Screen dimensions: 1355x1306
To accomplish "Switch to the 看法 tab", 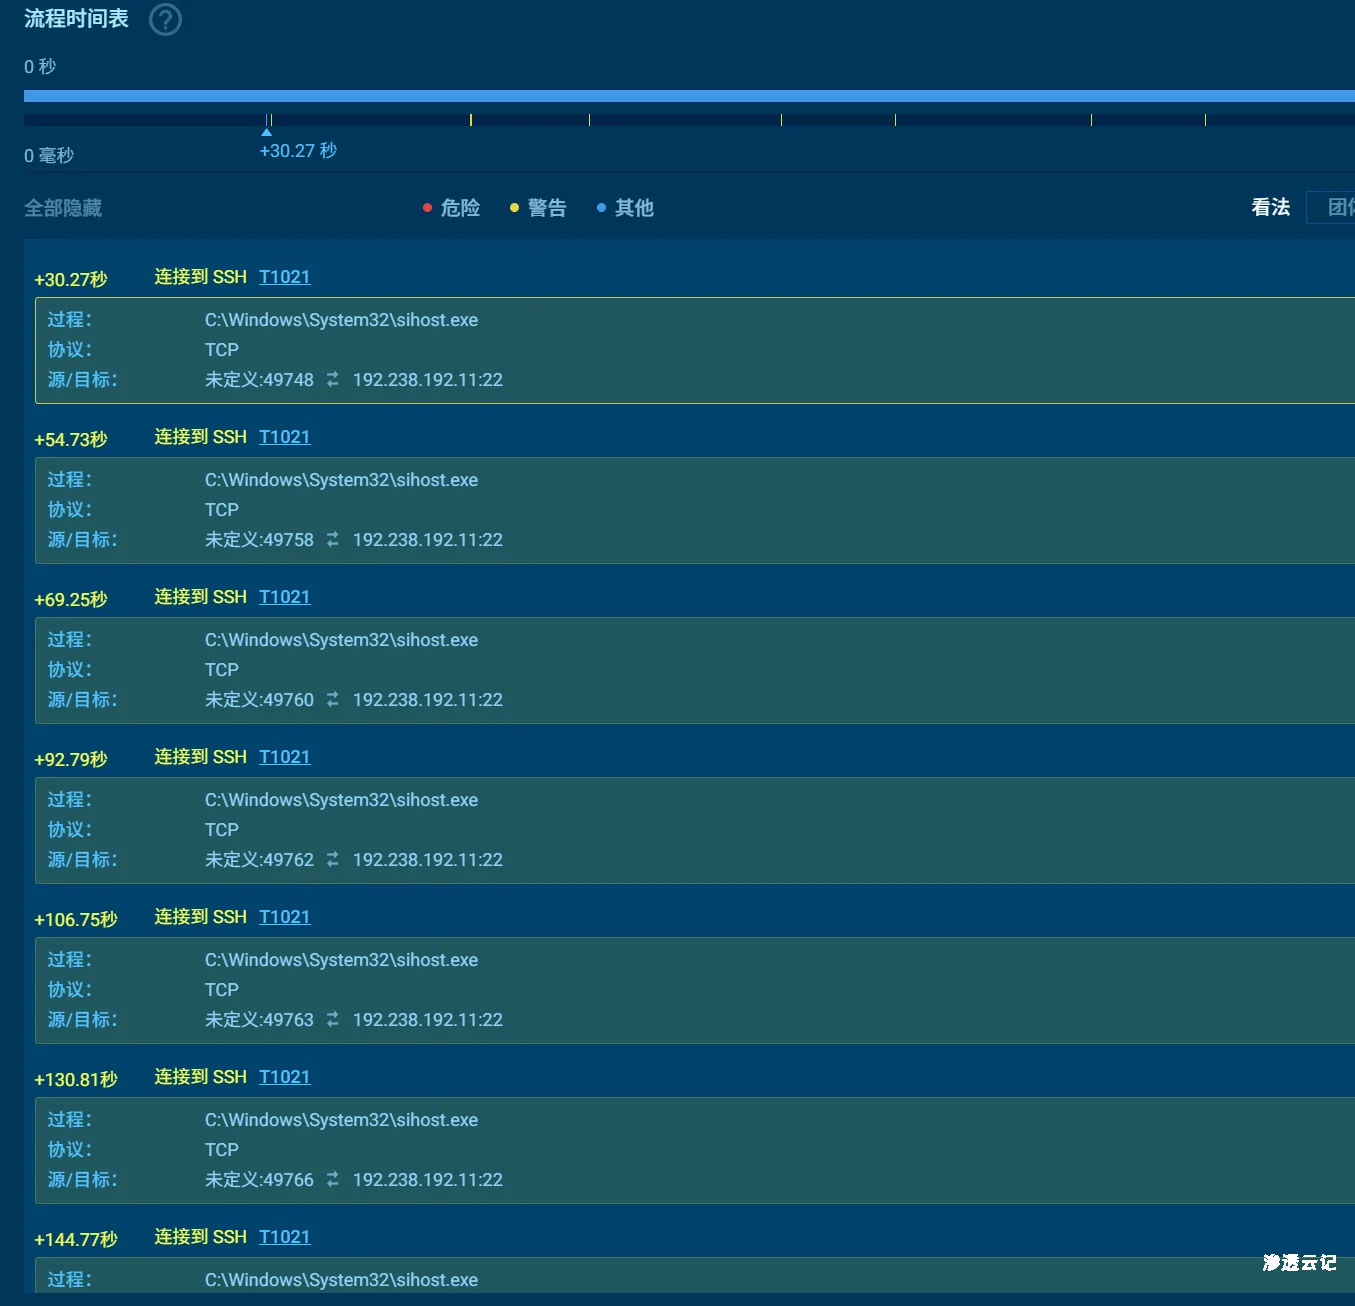I will (x=1270, y=207).
